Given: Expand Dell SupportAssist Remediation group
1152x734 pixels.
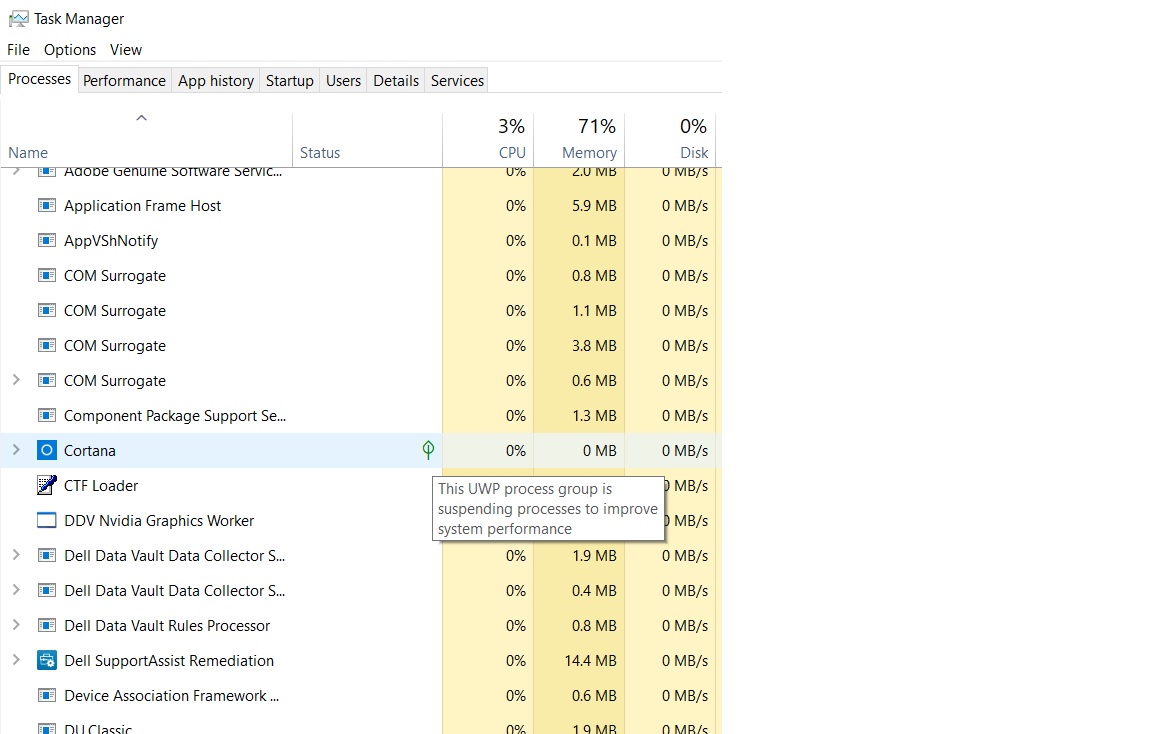Looking at the screenshot, I should point(17,660).
